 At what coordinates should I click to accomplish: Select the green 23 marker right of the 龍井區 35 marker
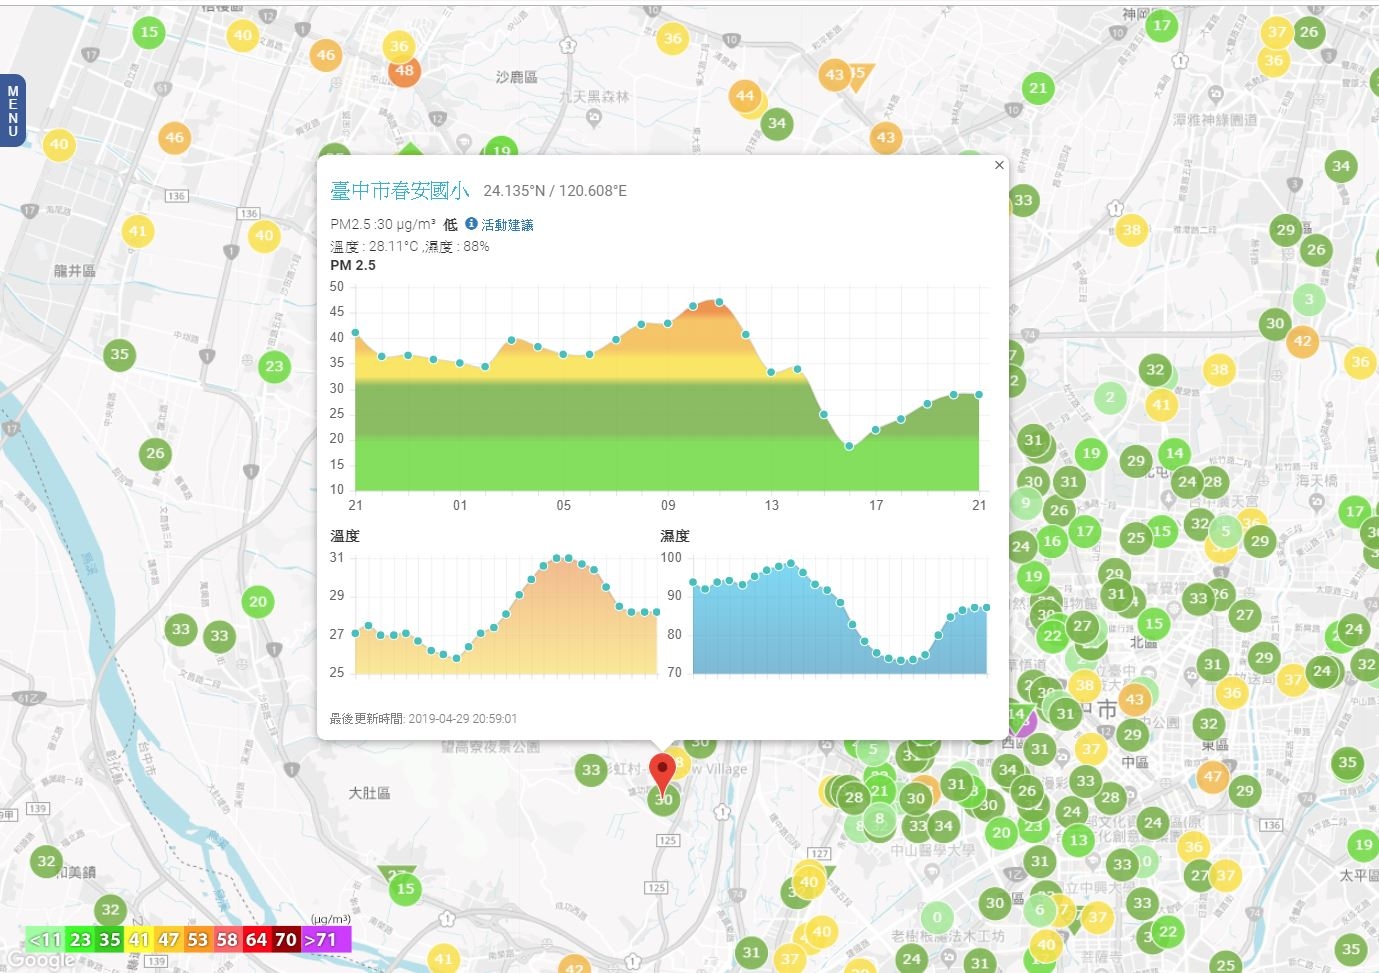[275, 366]
